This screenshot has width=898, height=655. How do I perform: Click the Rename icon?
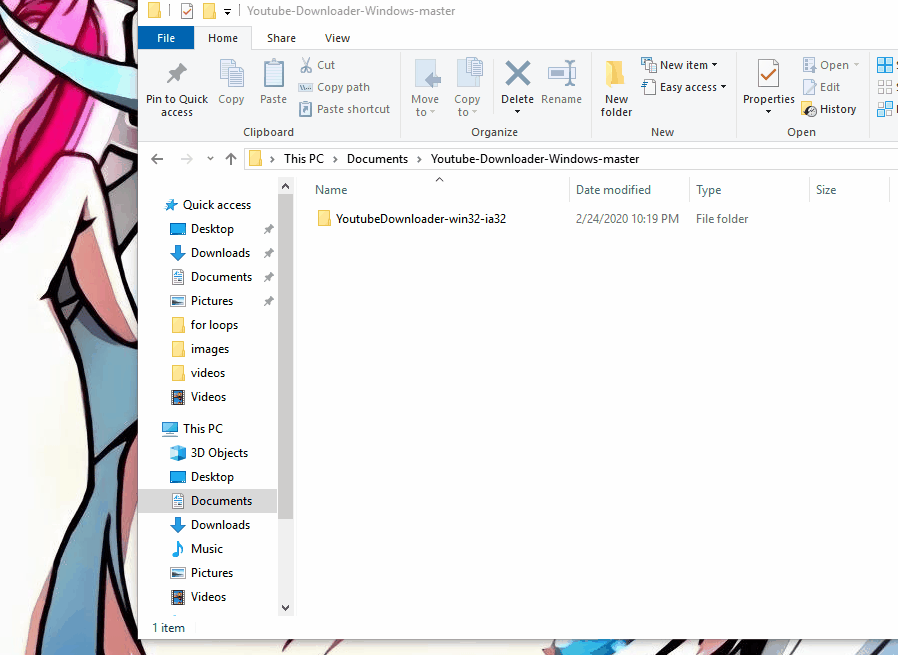[561, 74]
